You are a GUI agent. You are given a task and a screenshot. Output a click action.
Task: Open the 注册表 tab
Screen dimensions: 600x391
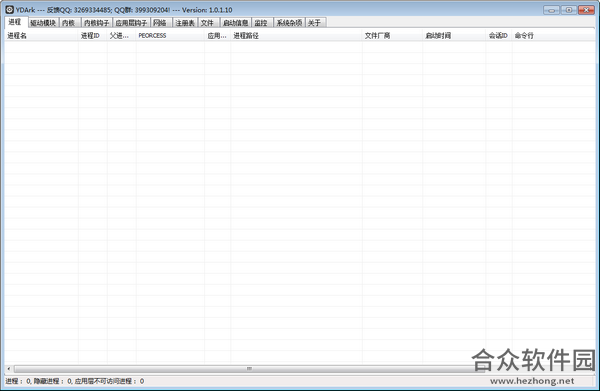185,23
